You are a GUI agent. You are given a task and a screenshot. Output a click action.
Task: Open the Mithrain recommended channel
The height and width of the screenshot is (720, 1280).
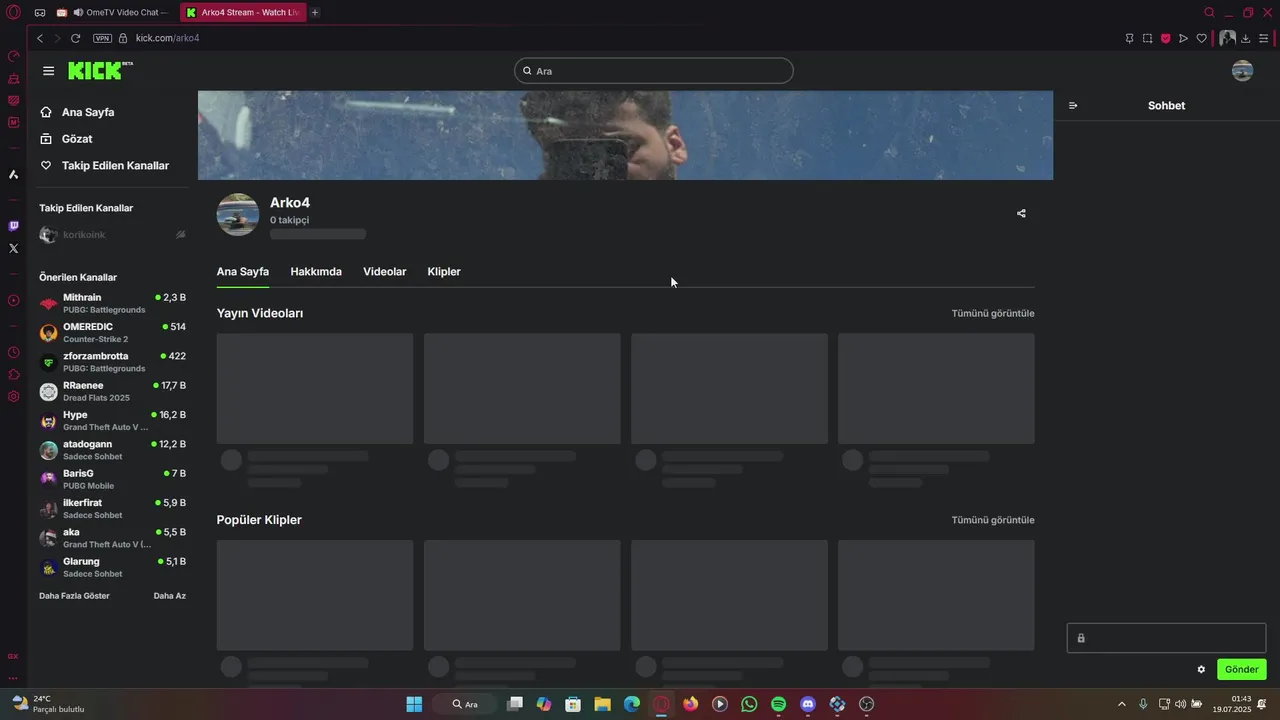point(112,303)
